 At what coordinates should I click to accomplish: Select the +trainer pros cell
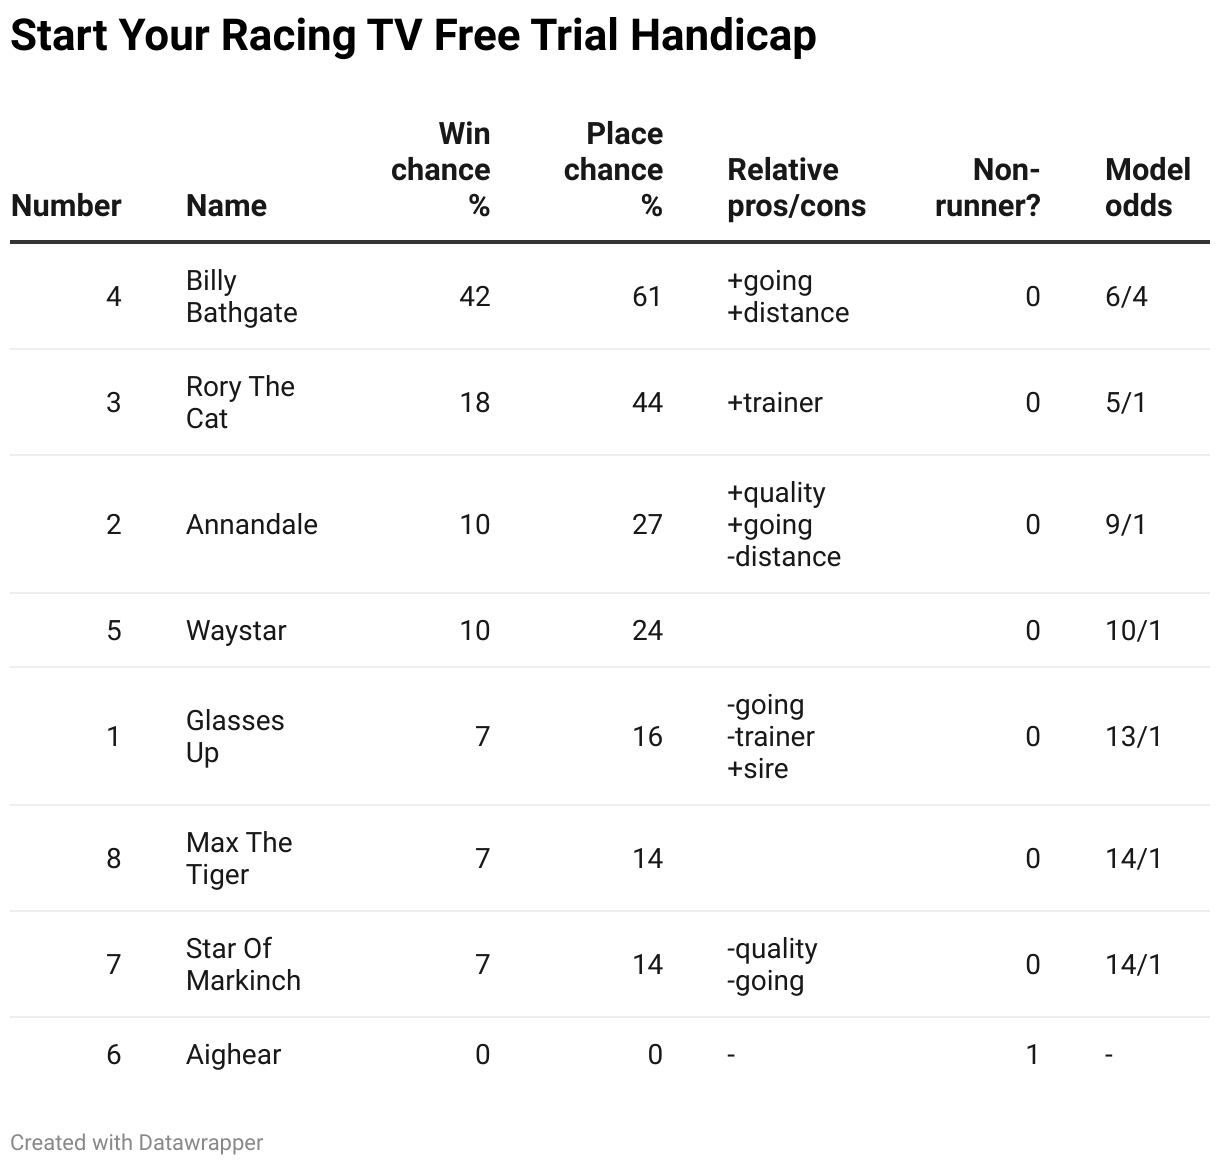775,402
